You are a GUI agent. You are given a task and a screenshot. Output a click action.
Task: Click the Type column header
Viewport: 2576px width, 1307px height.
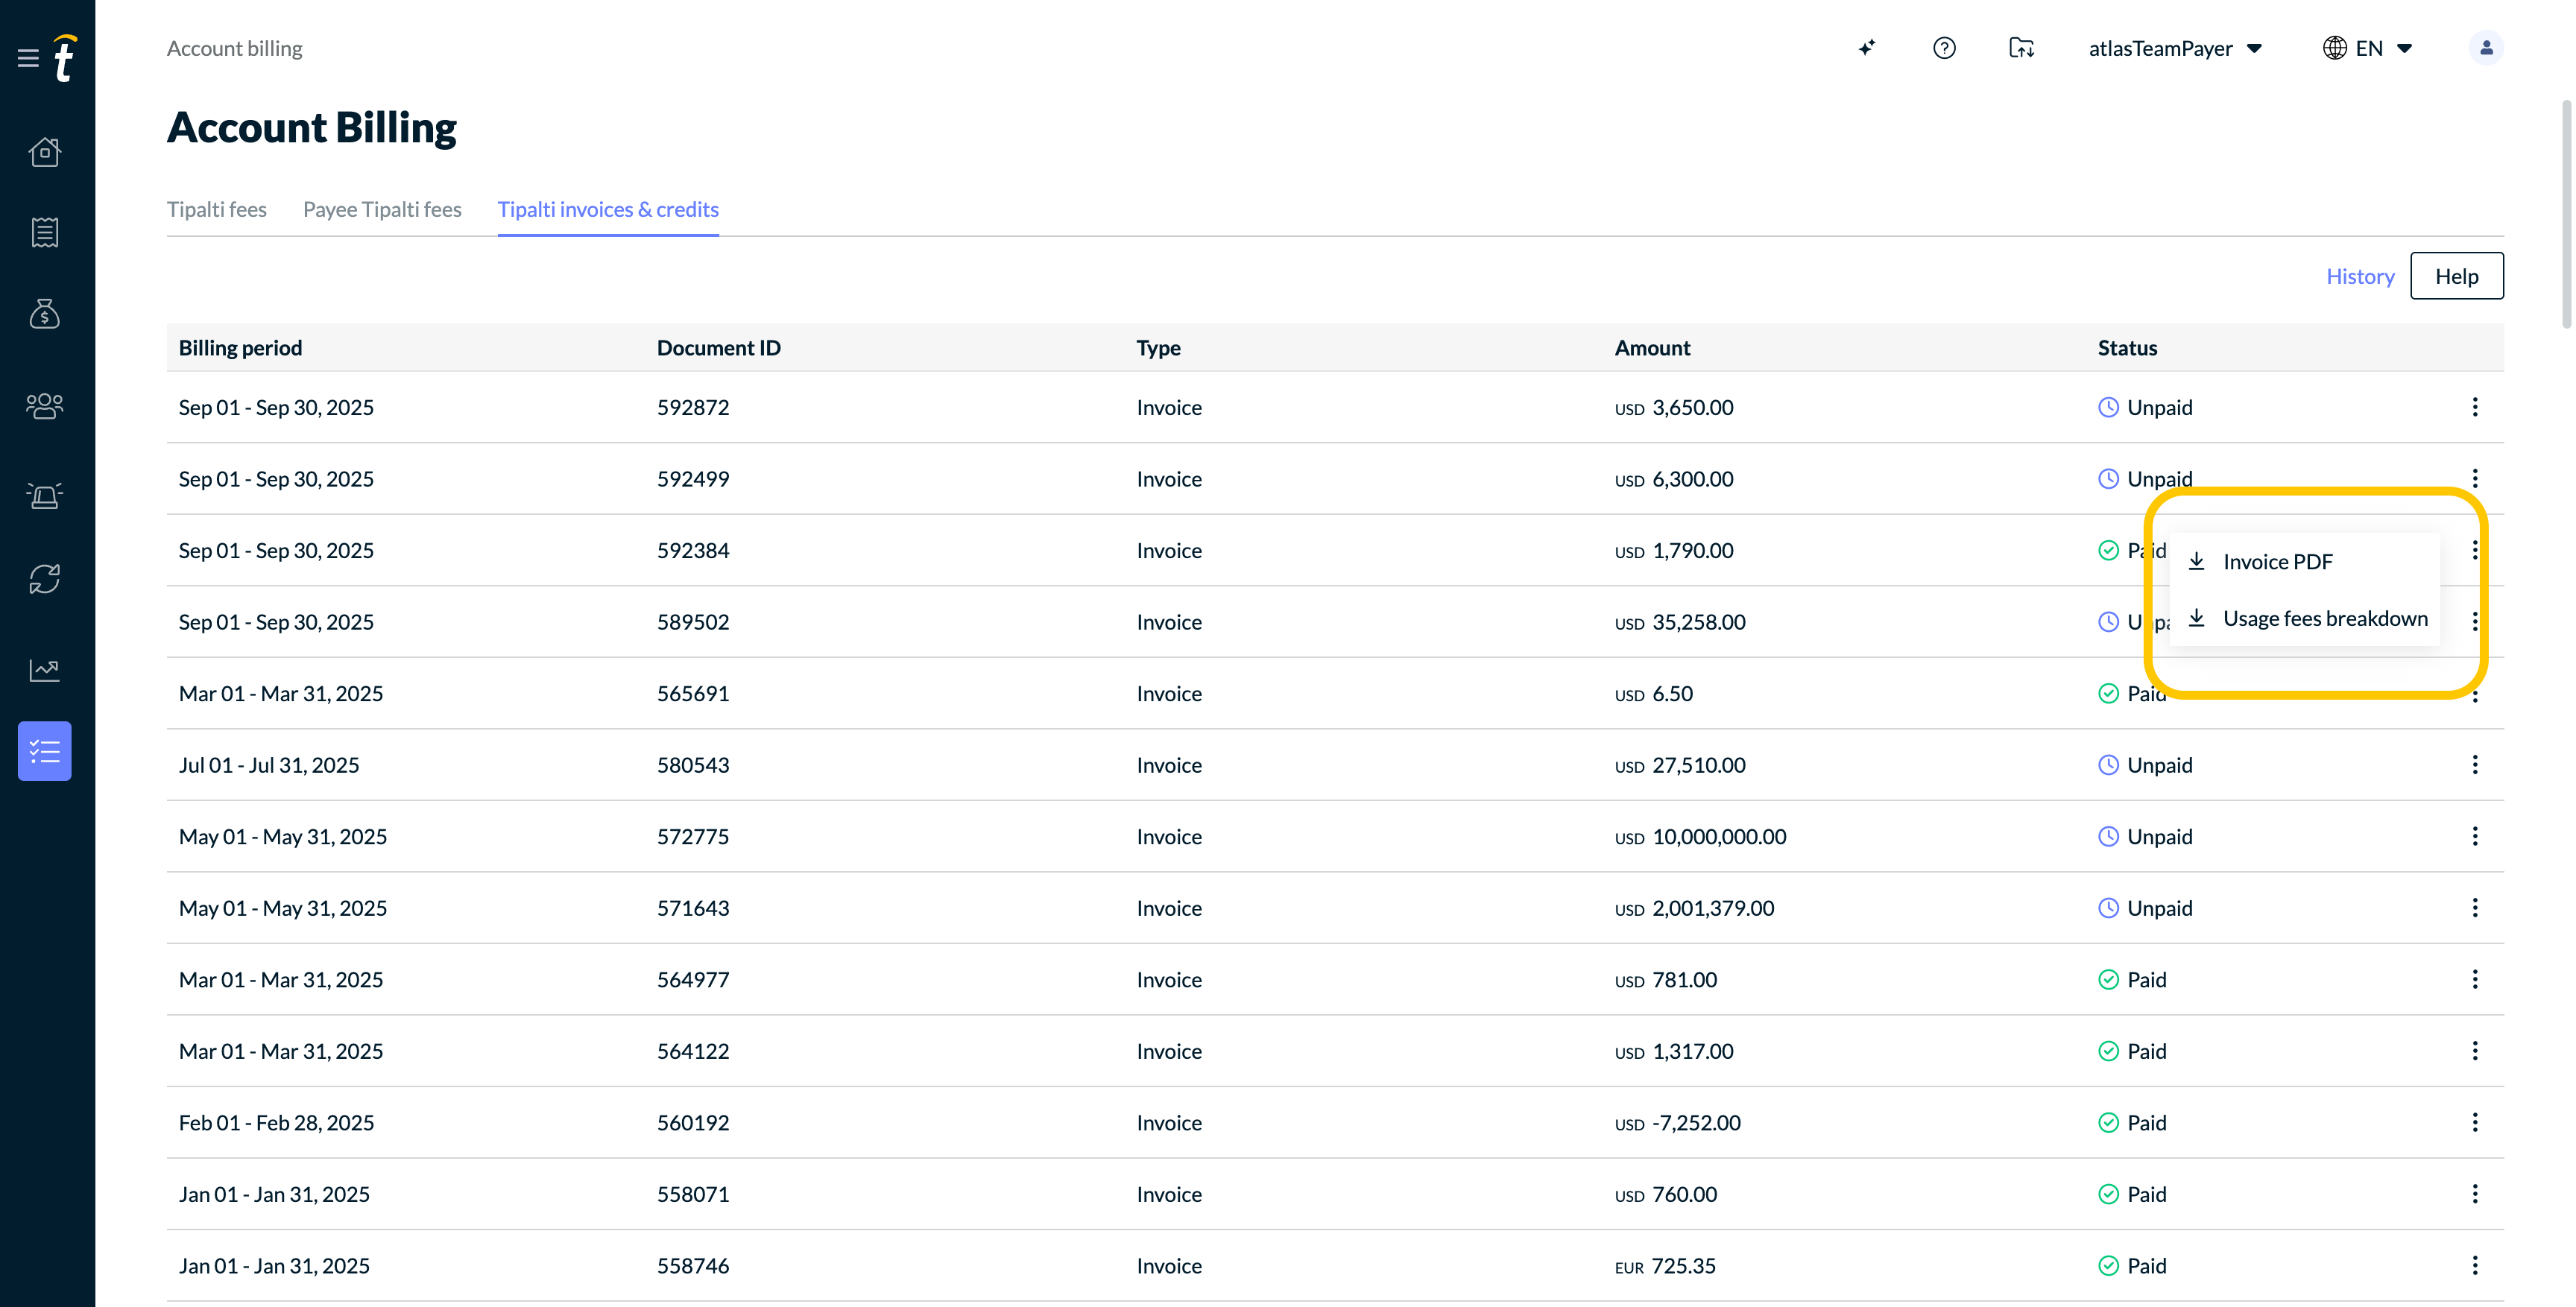pyautogui.click(x=1158, y=348)
